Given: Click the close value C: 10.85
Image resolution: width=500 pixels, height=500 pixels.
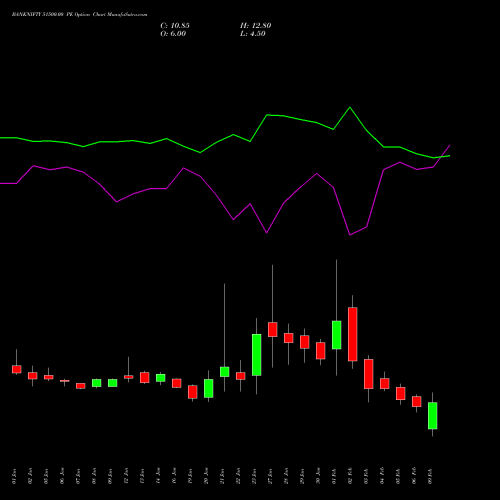Looking at the screenshot, I should pyautogui.click(x=175, y=26).
